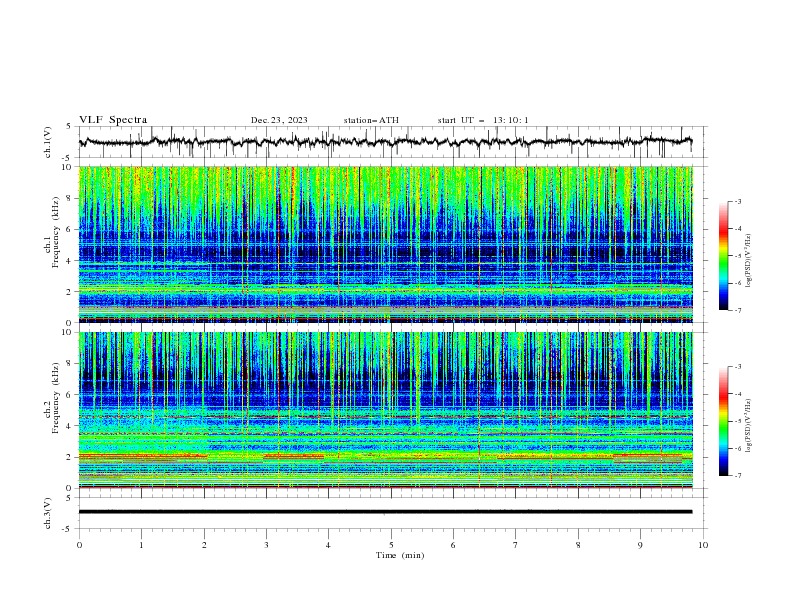Click the thick black ch.3 voltage trace

[385, 512]
